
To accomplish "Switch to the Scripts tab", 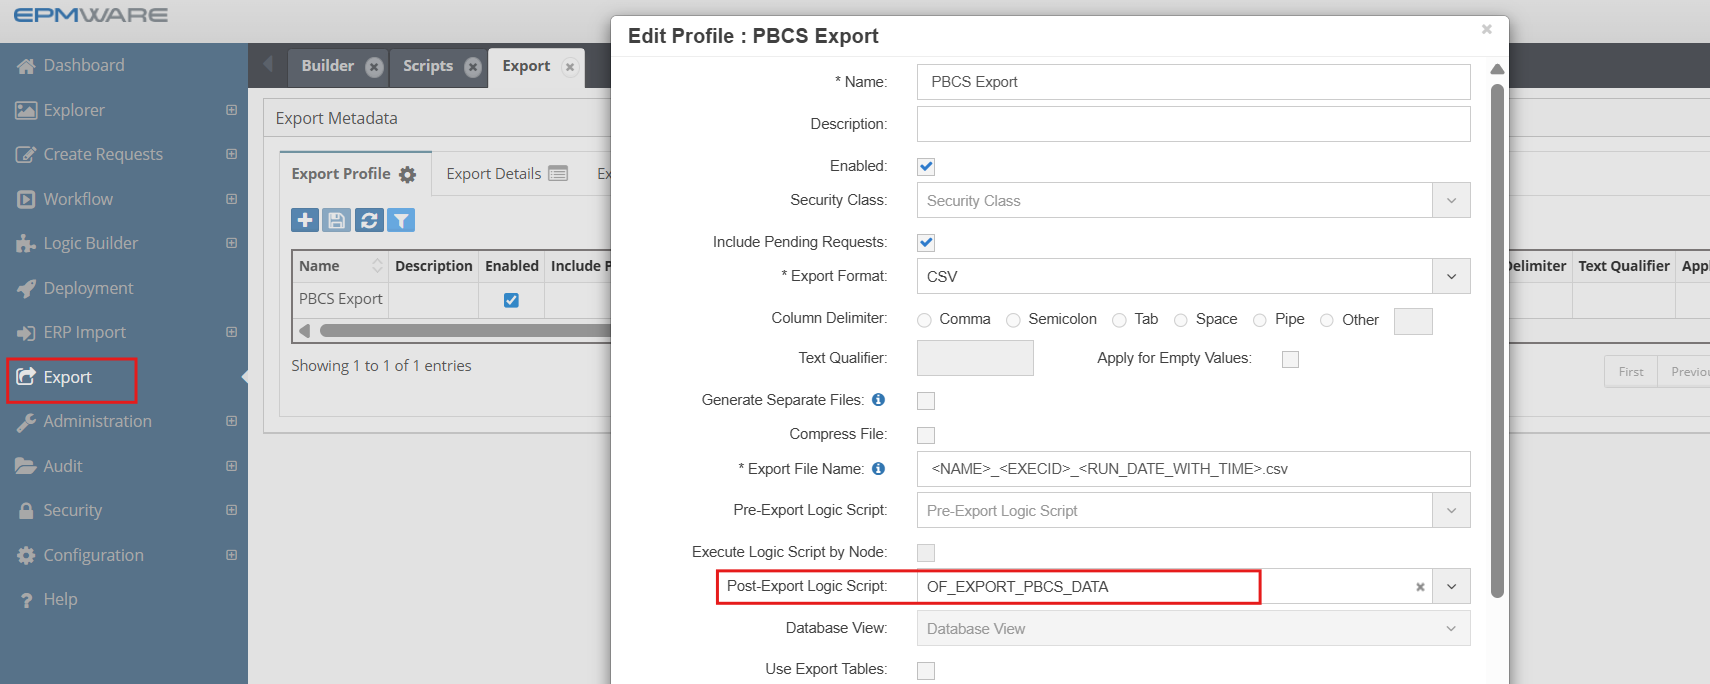I will point(428,66).
